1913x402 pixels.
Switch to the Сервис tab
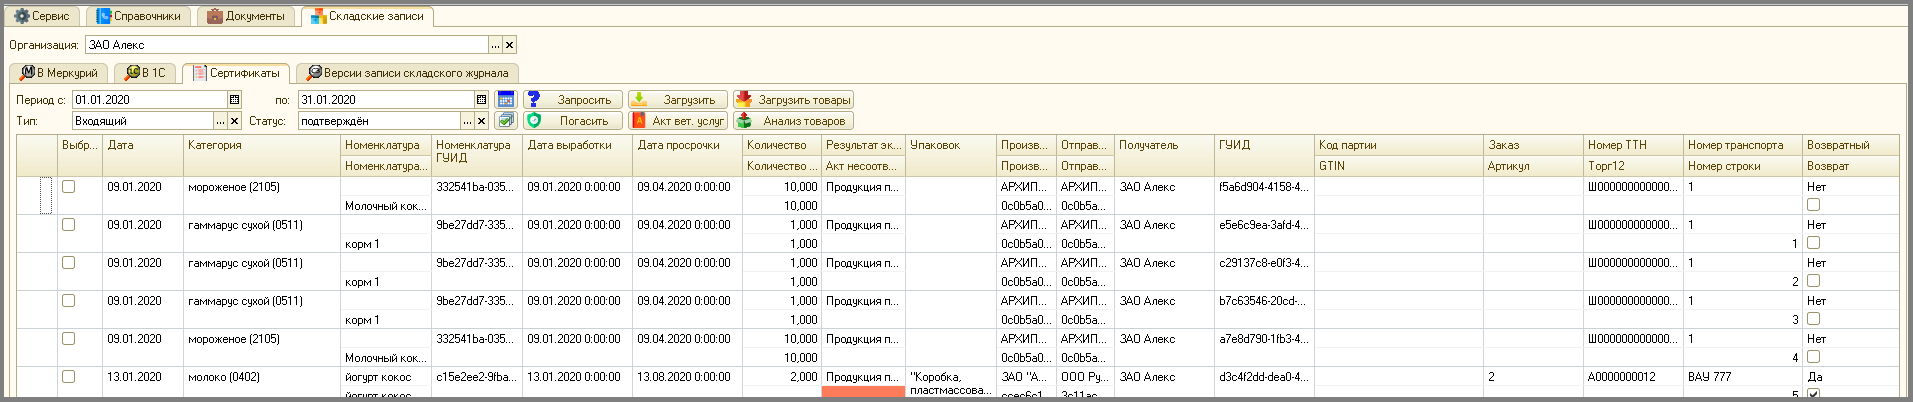[42, 16]
